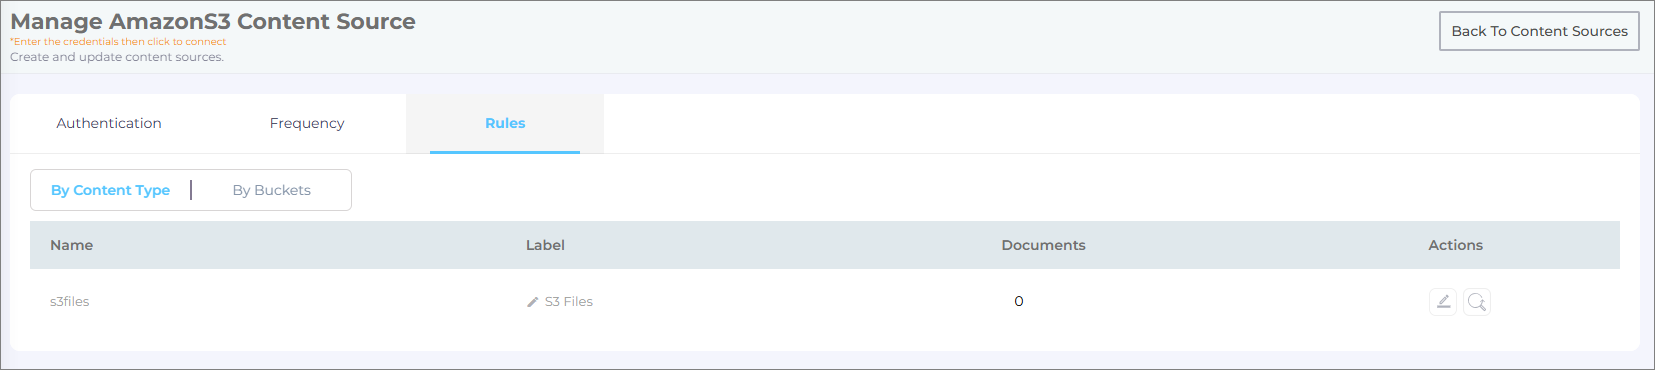Toggle view to By Content Type
Screen dimensions: 1655x370
pos(110,190)
